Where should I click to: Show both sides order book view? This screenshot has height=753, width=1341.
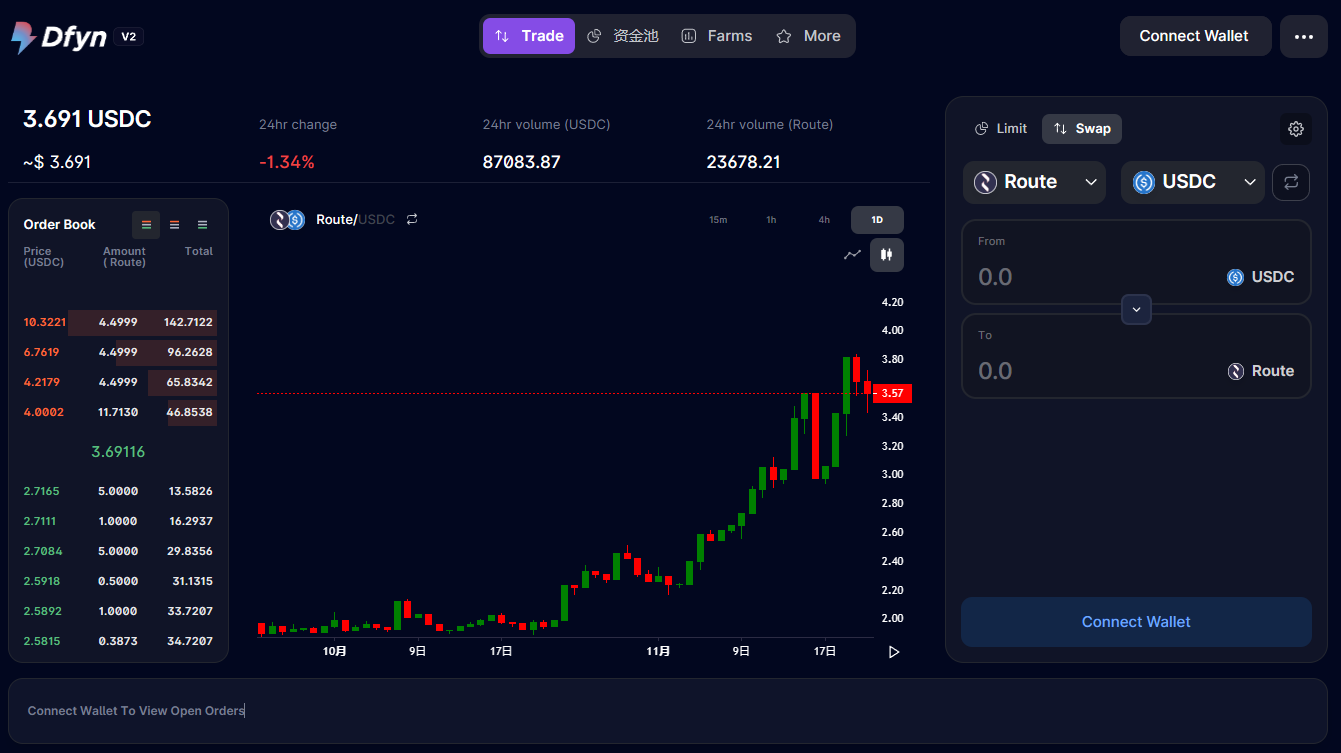click(146, 225)
